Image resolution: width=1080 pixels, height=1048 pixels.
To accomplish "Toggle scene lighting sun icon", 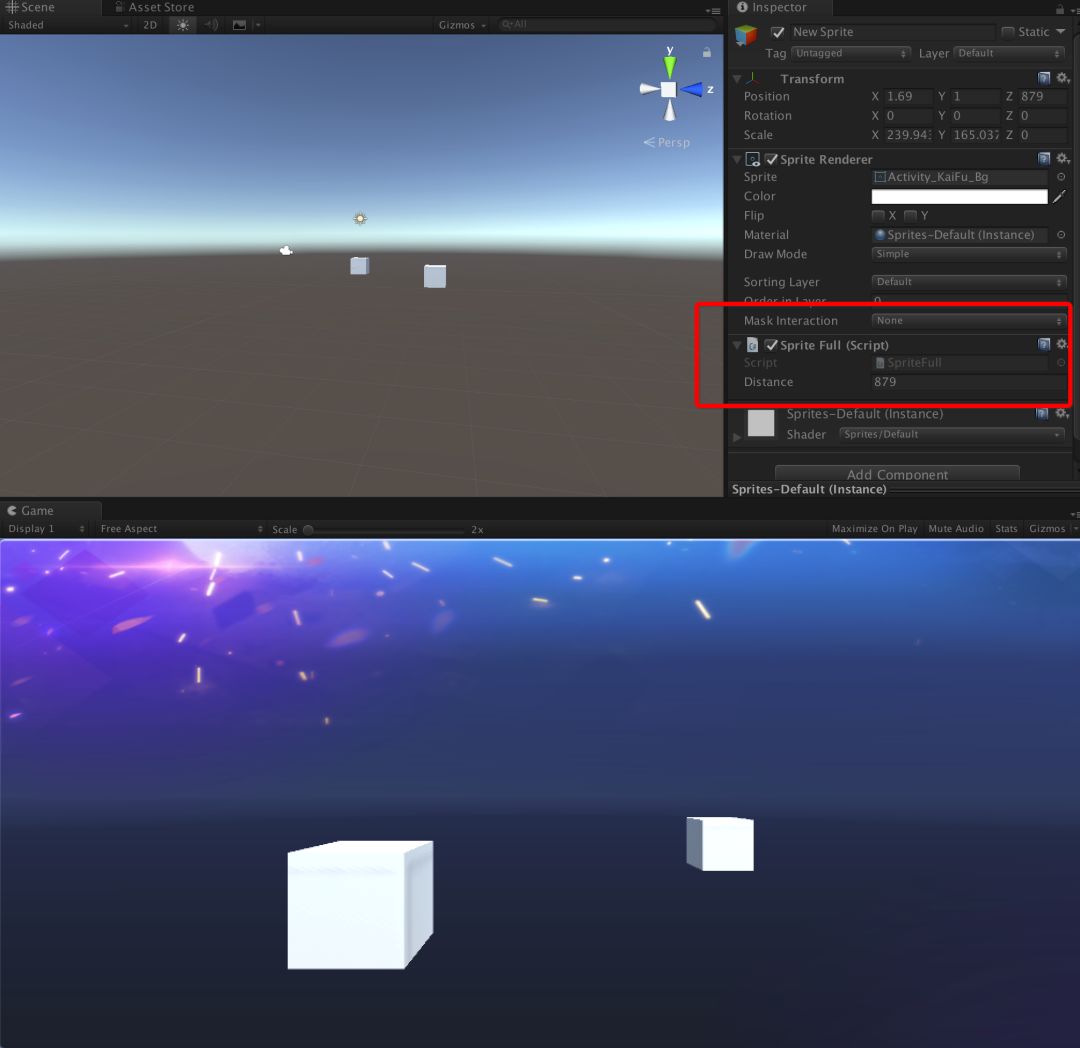I will point(183,25).
